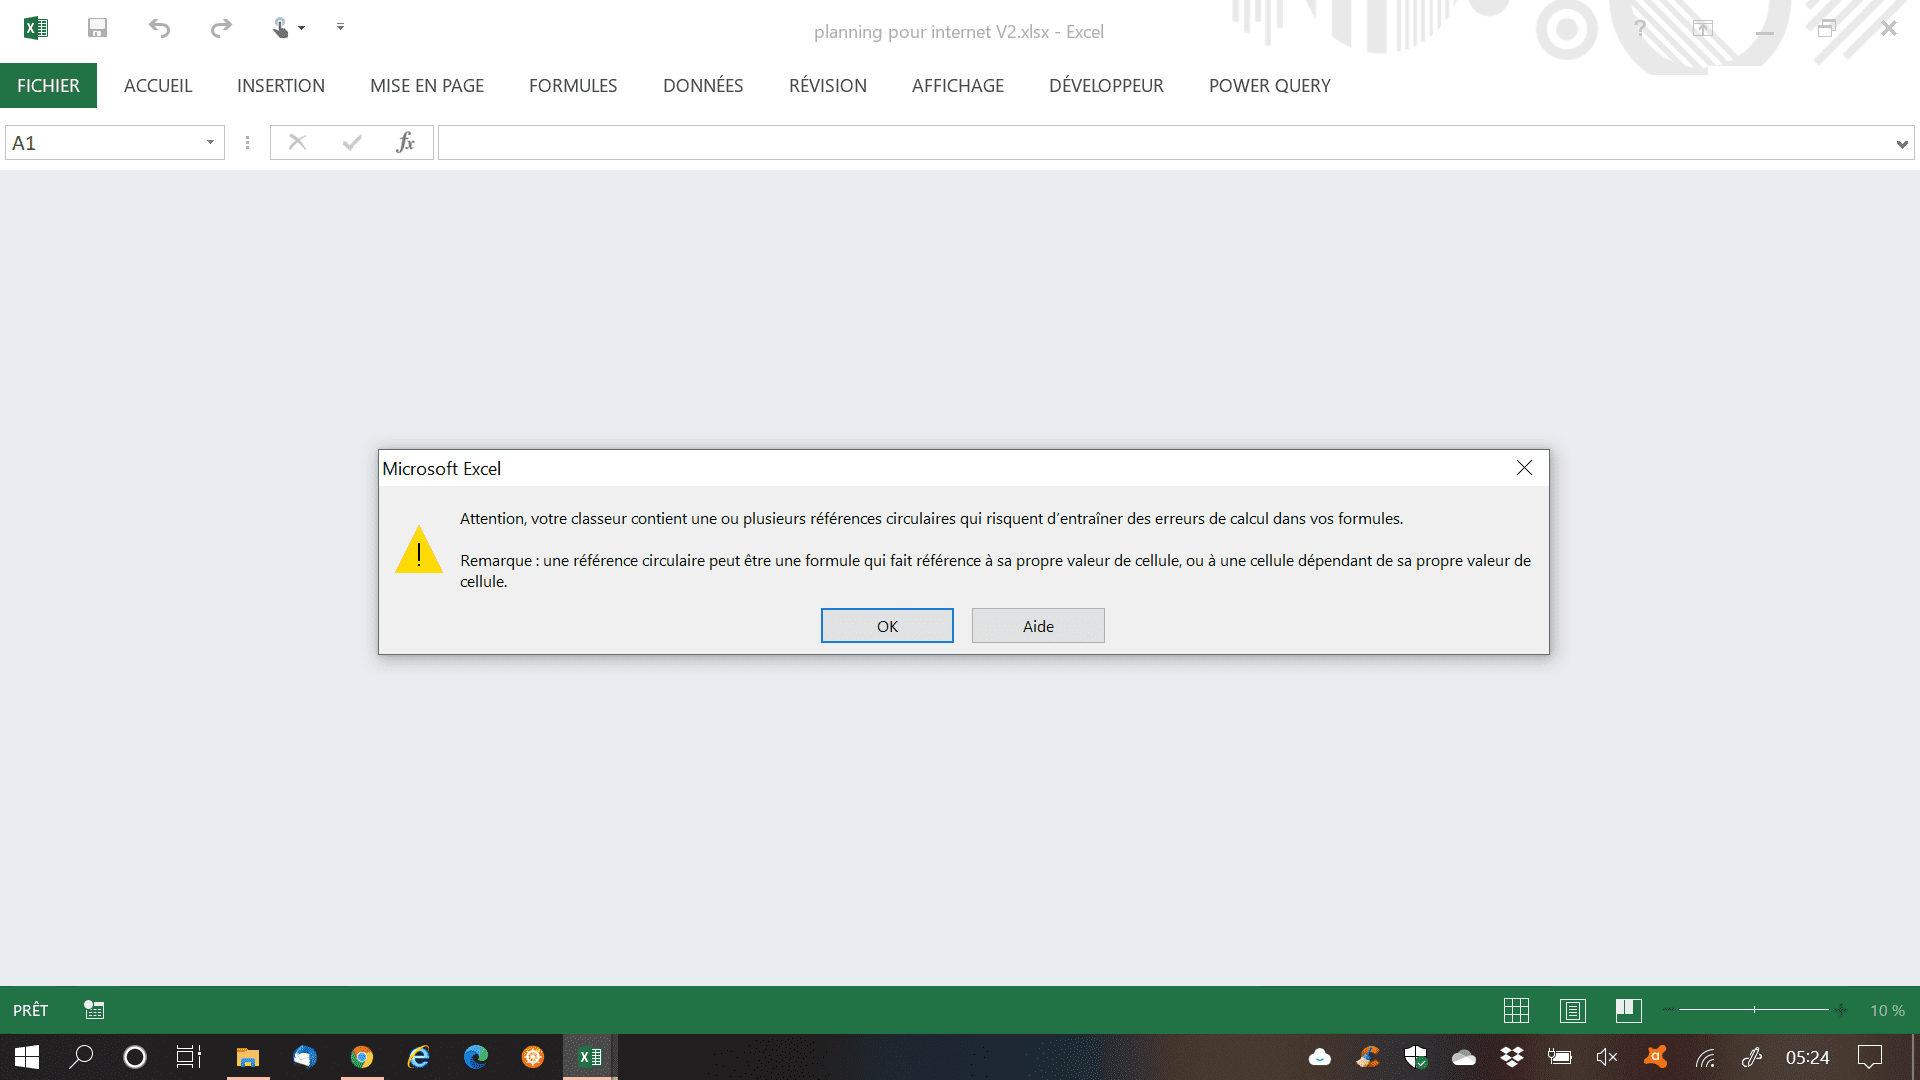Screen dimensions: 1920x1080
Task: Toggle the muted volume icon in tray
Action: pos(1607,1057)
